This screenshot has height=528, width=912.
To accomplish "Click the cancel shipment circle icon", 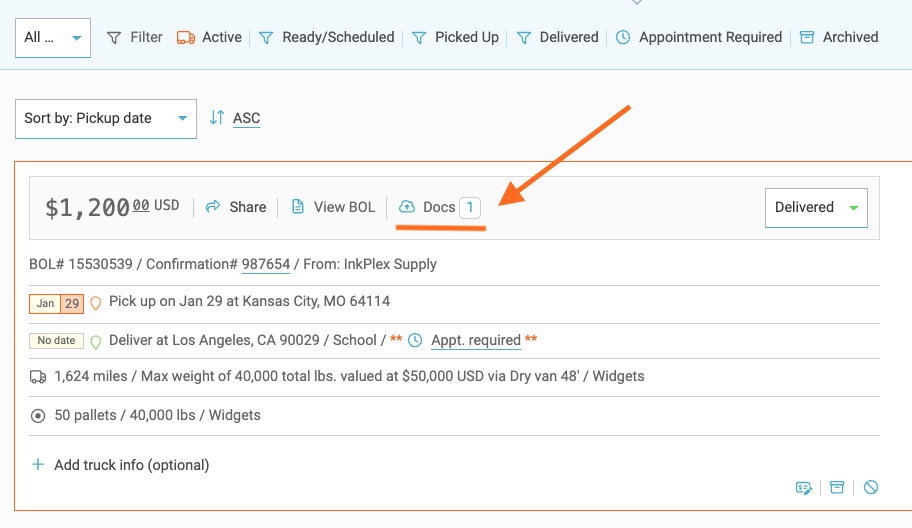I will tap(871, 487).
